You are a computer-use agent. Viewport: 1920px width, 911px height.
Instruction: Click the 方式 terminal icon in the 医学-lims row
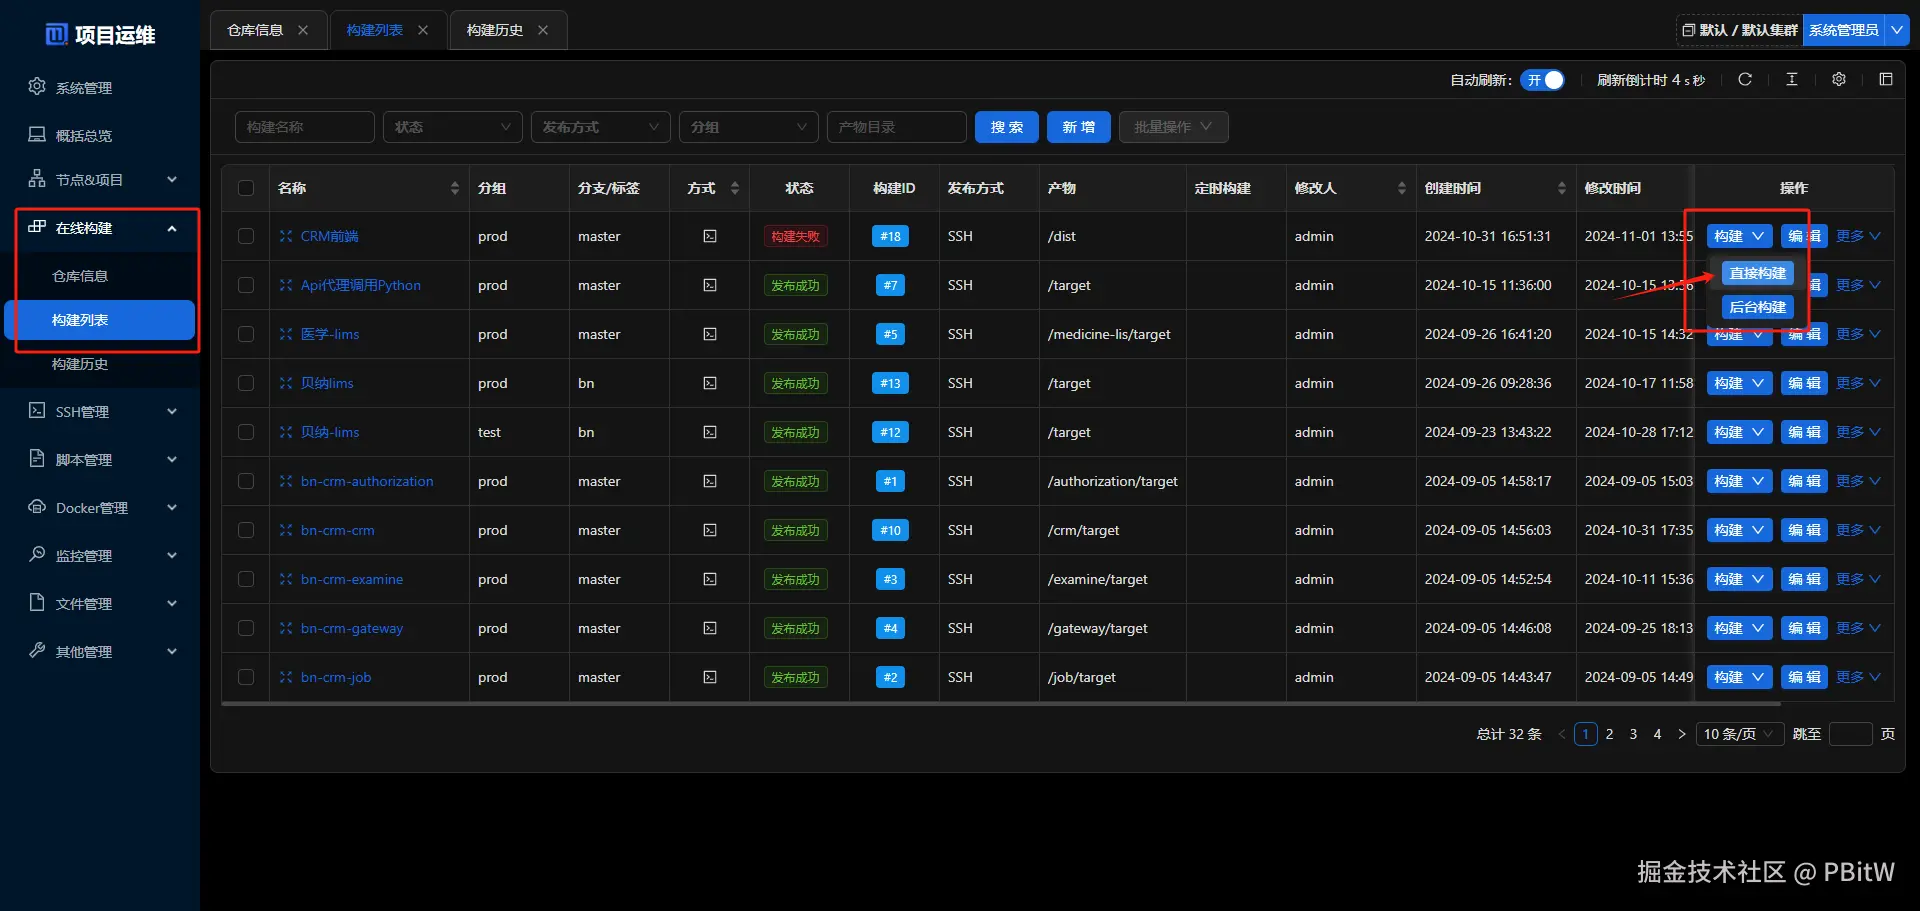[x=710, y=334]
